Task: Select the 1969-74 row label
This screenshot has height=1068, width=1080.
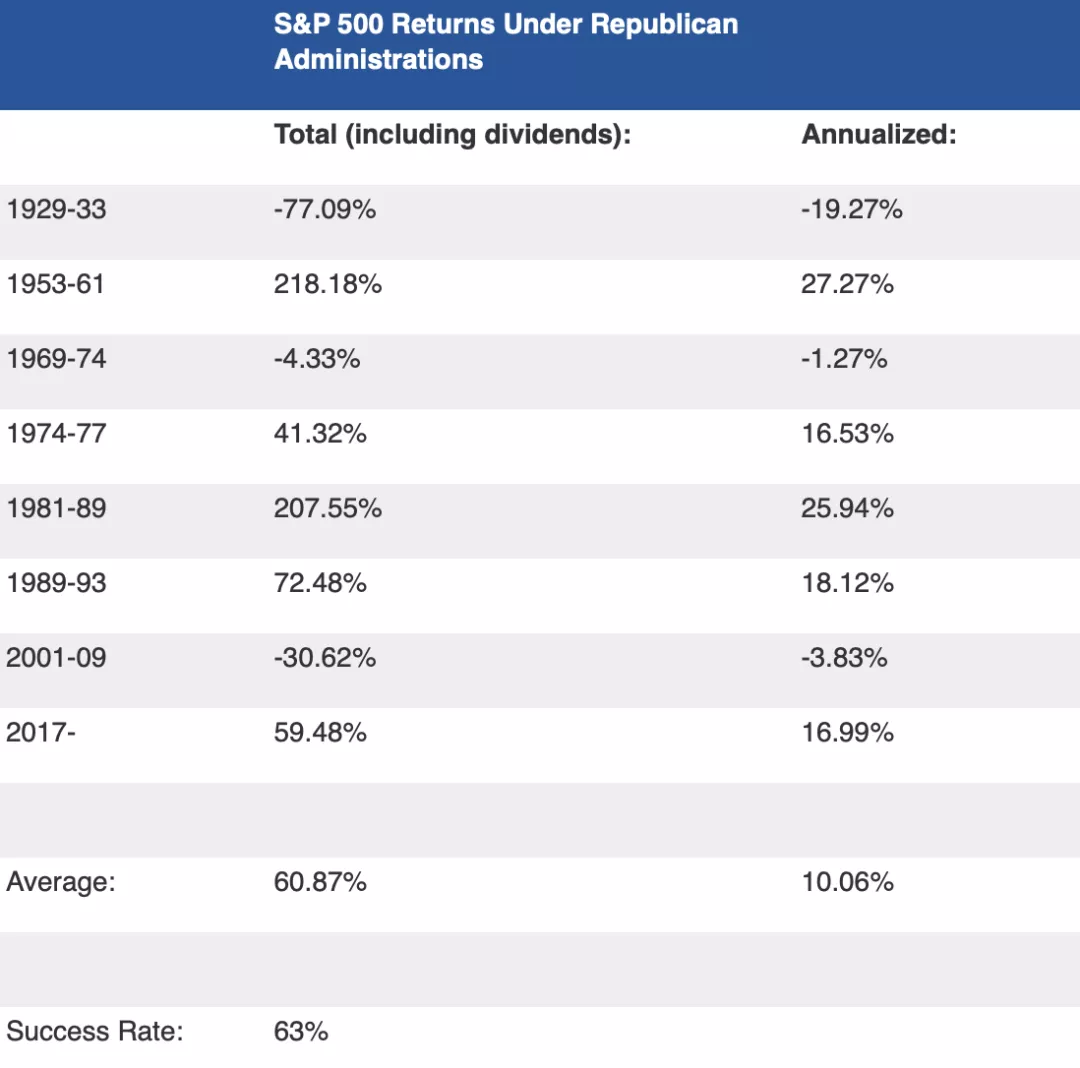Action: click(x=56, y=359)
